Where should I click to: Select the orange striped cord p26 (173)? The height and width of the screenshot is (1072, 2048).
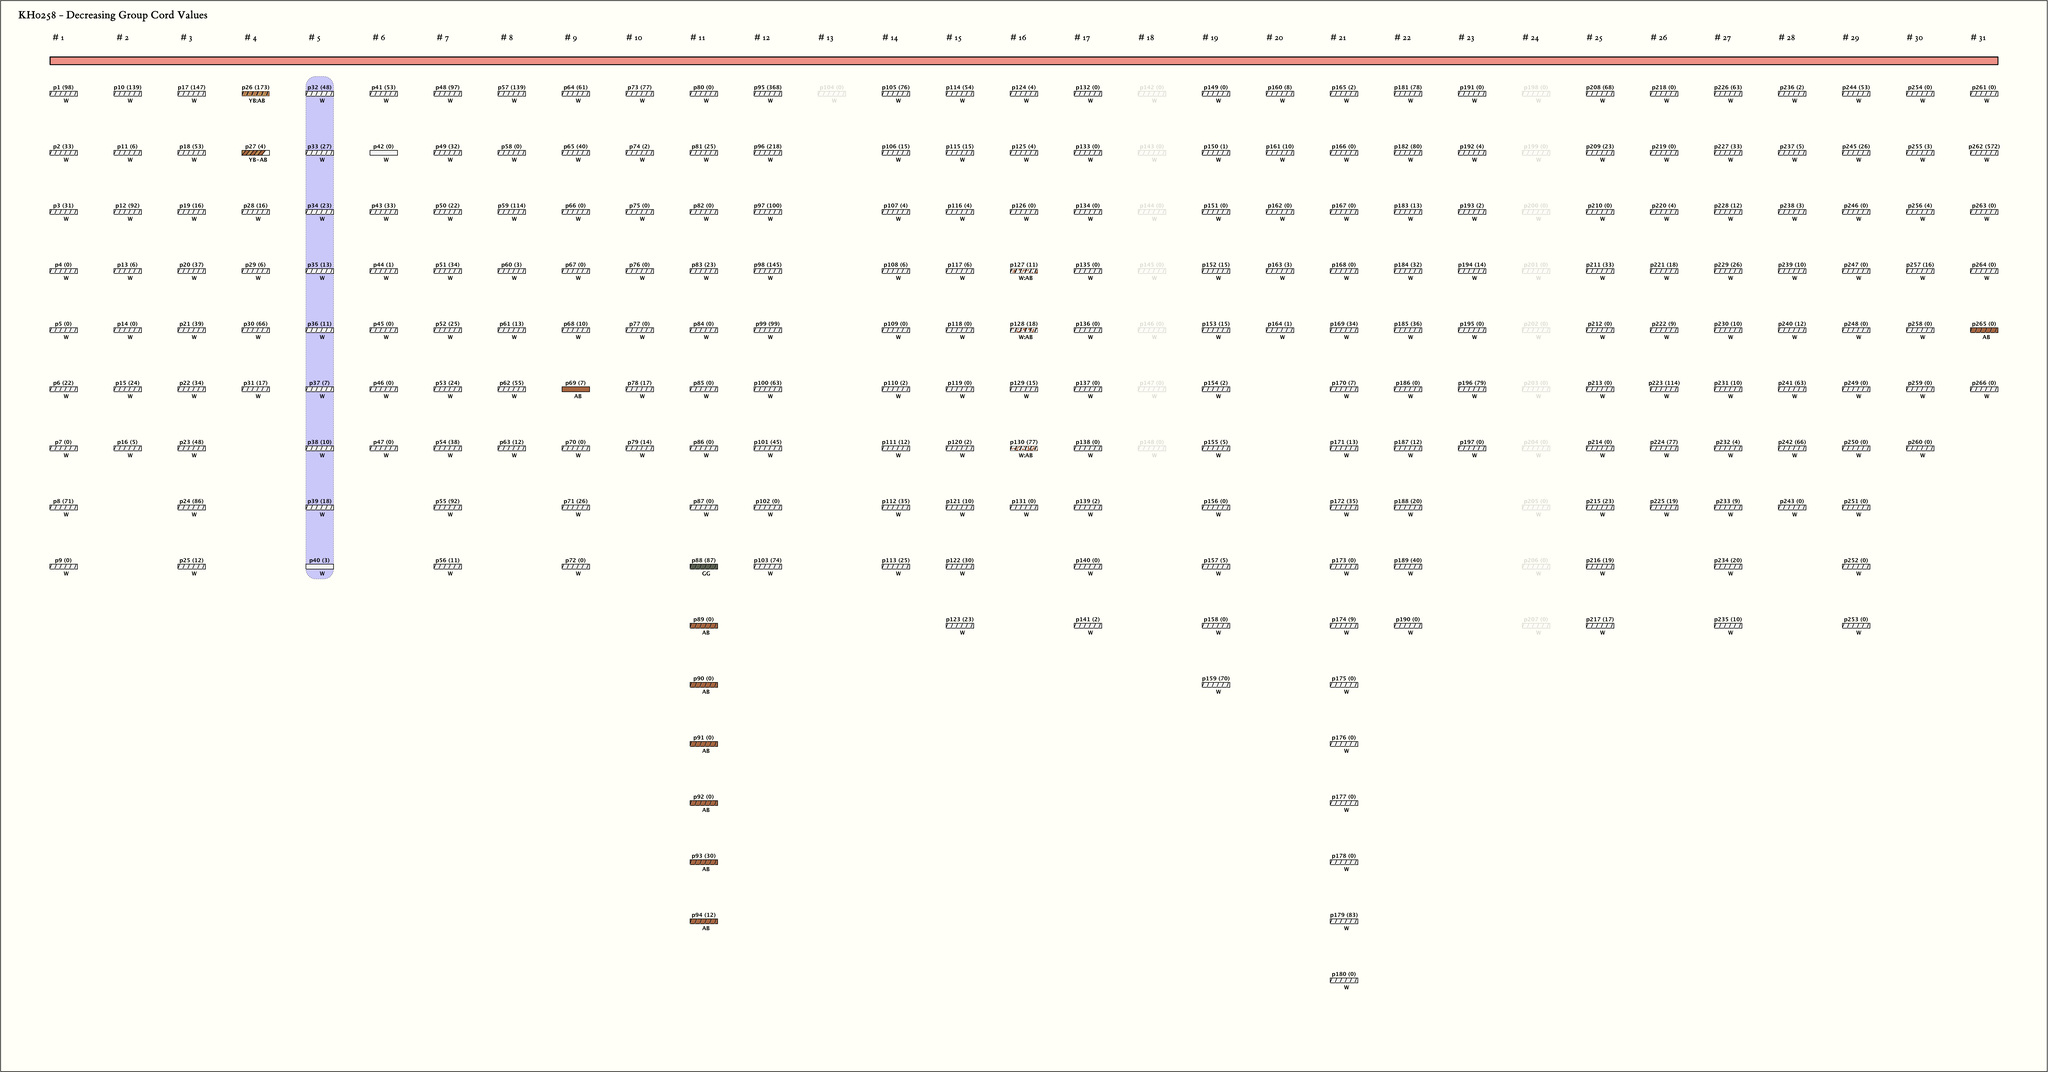click(x=257, y=94)
